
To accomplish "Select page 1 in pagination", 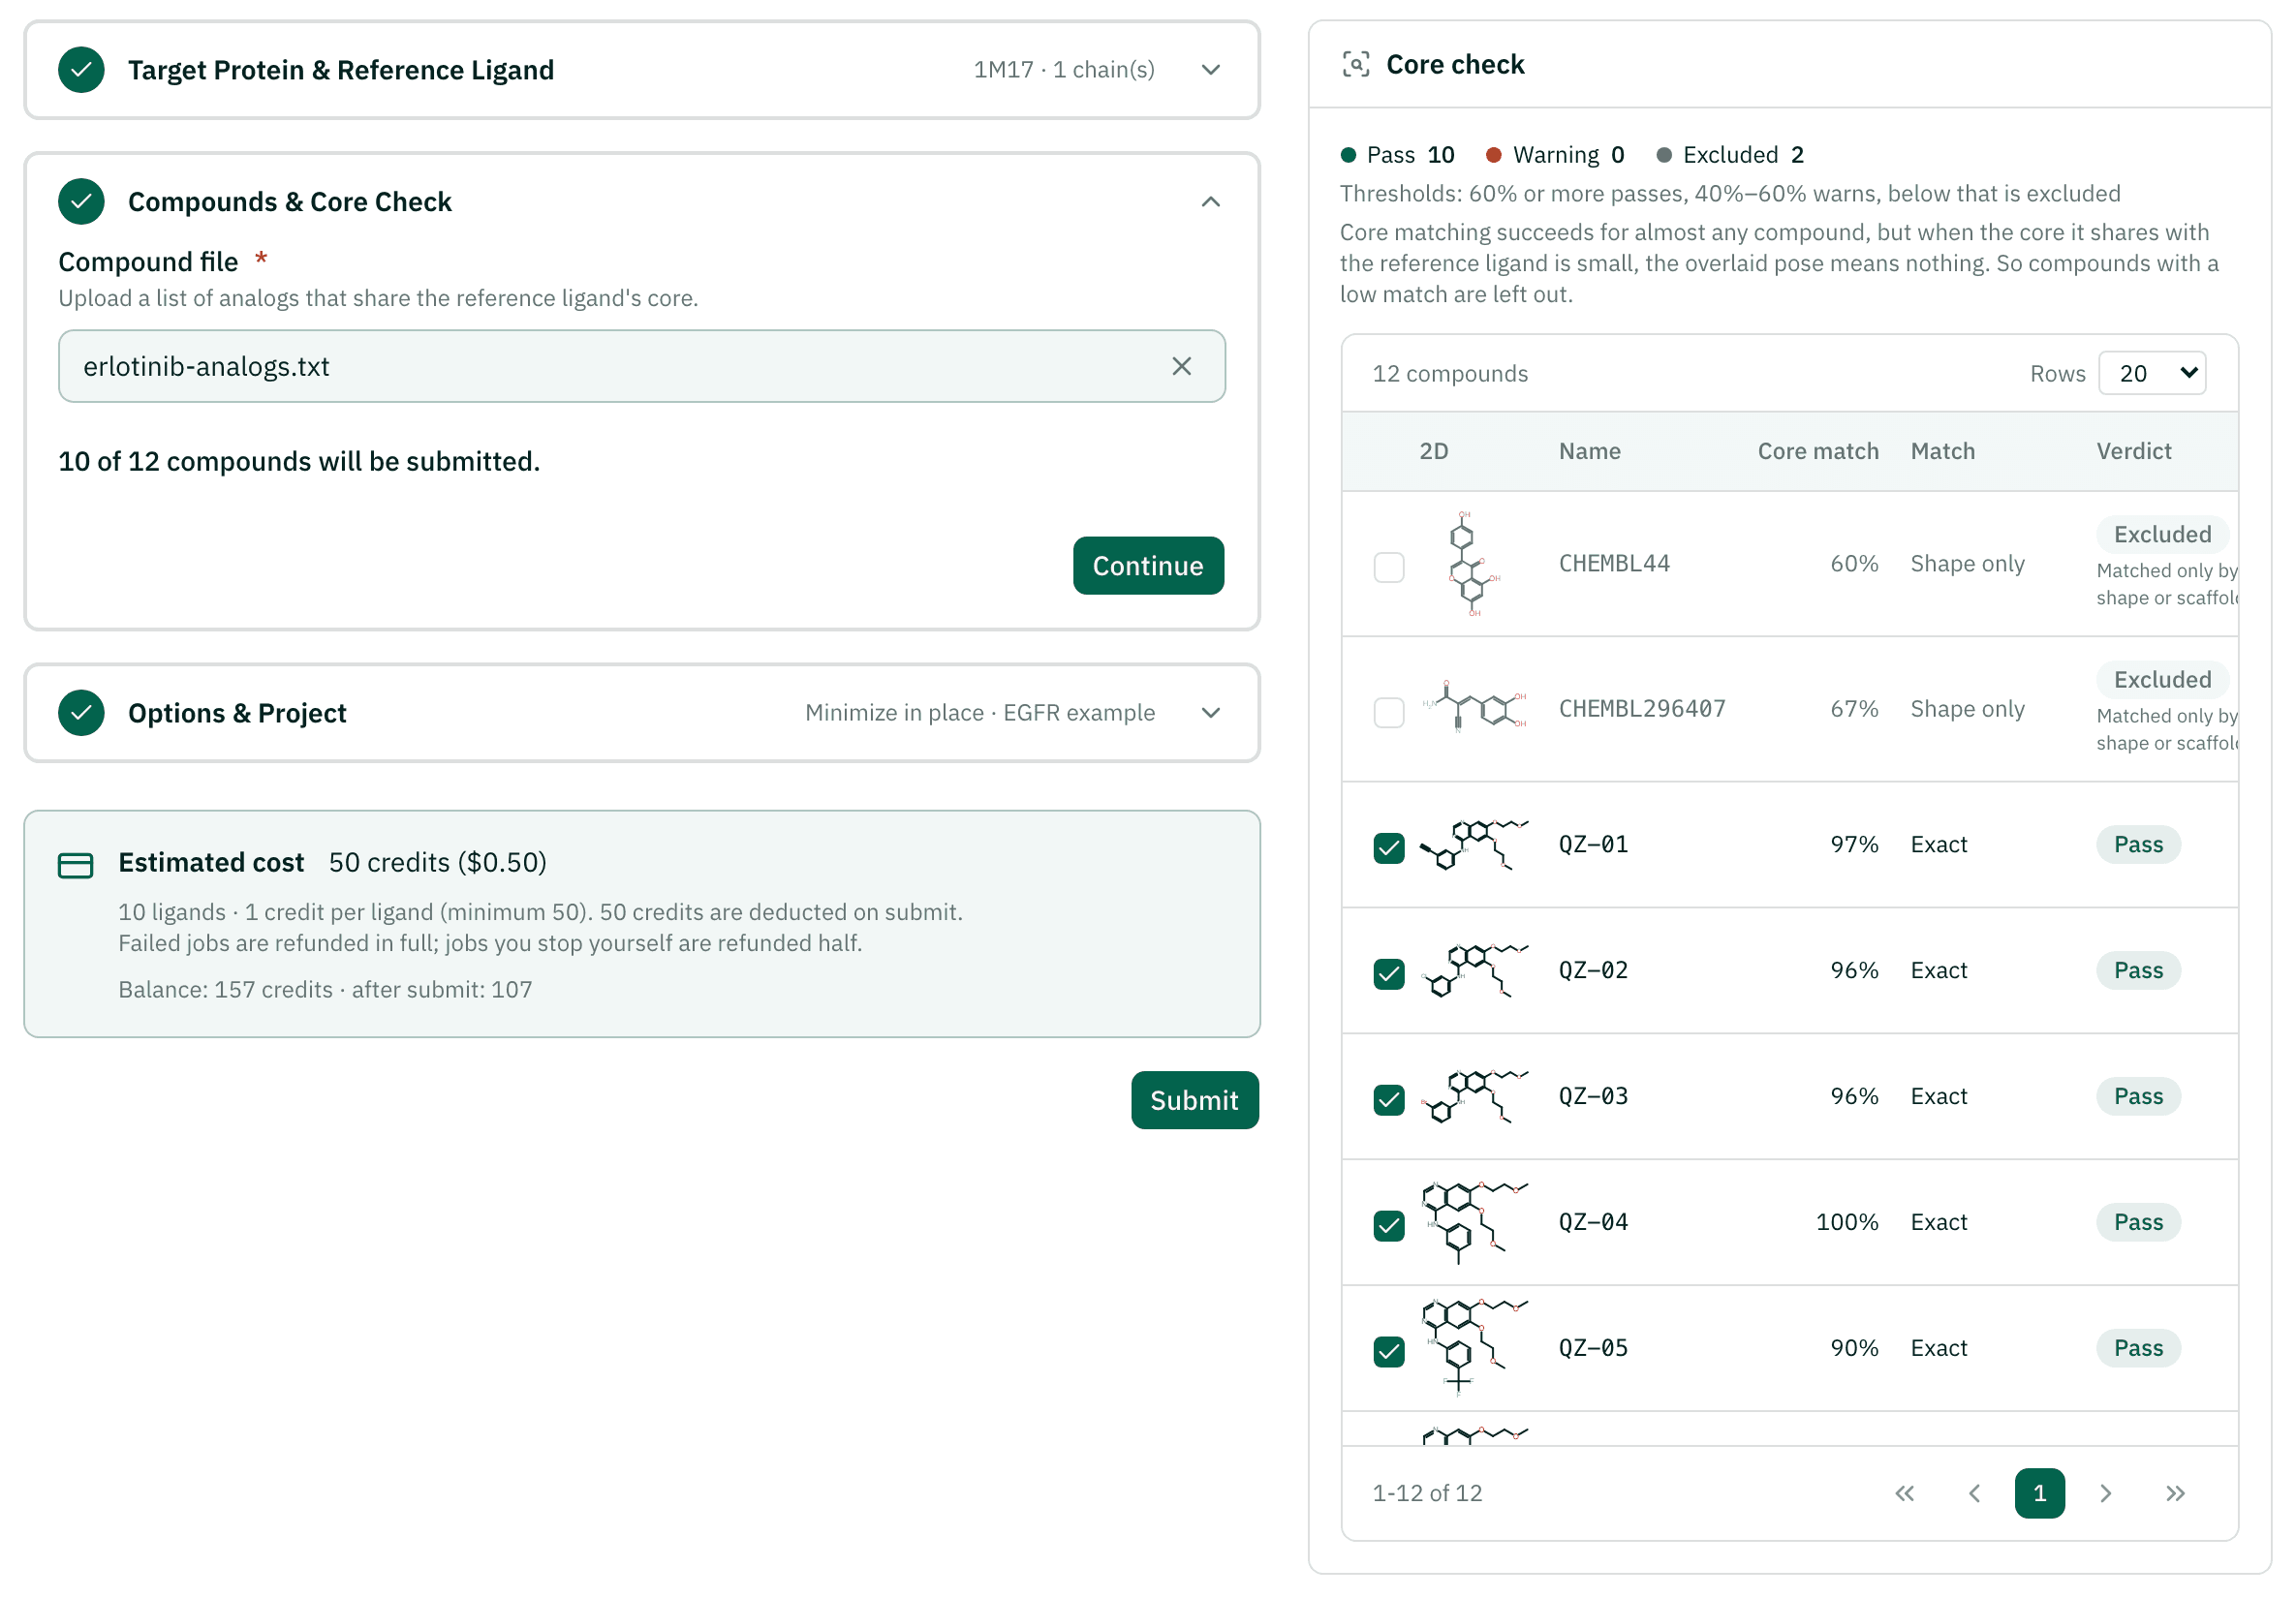I will point(2039,1493).
